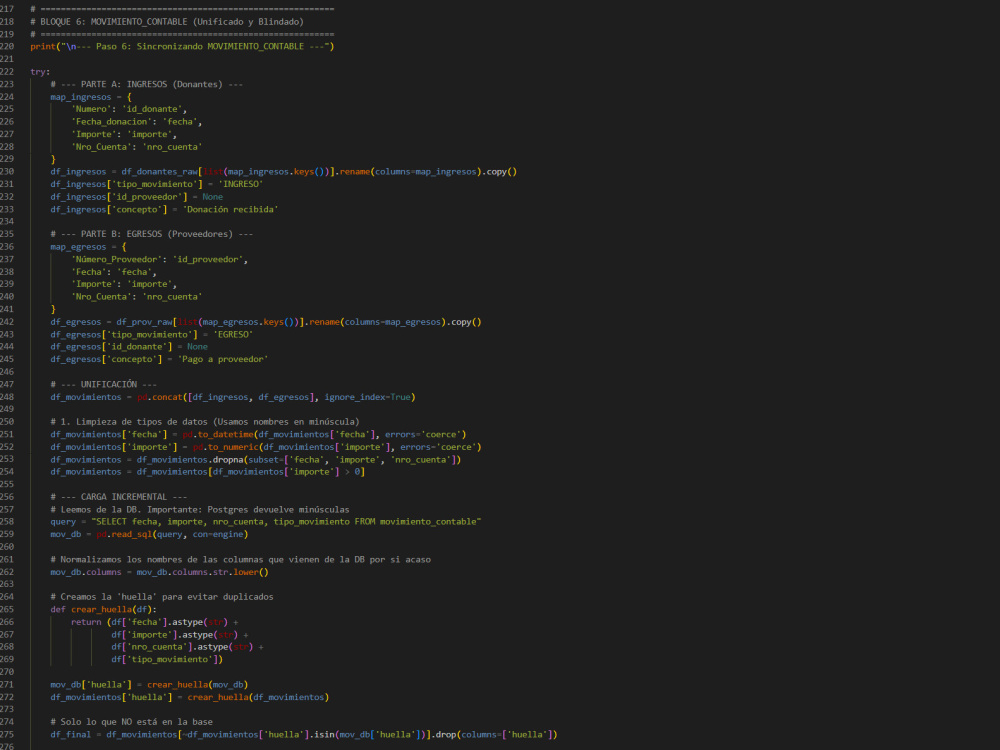The width and height of the screenshot is (1000, 750).
Task: Click the 'Número_Proveedor' dictionary key
Action: (x=117, y=260)
